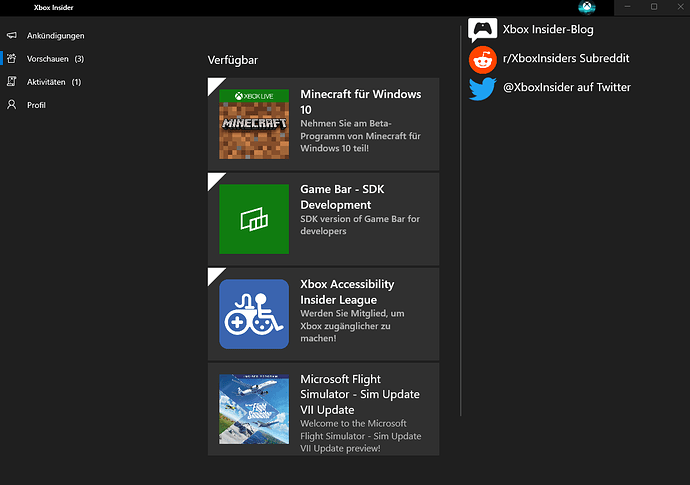Open r/XboxInsiders Subreddit link
The height and width of the screenshot is (485, 690).
click(566, 59)
